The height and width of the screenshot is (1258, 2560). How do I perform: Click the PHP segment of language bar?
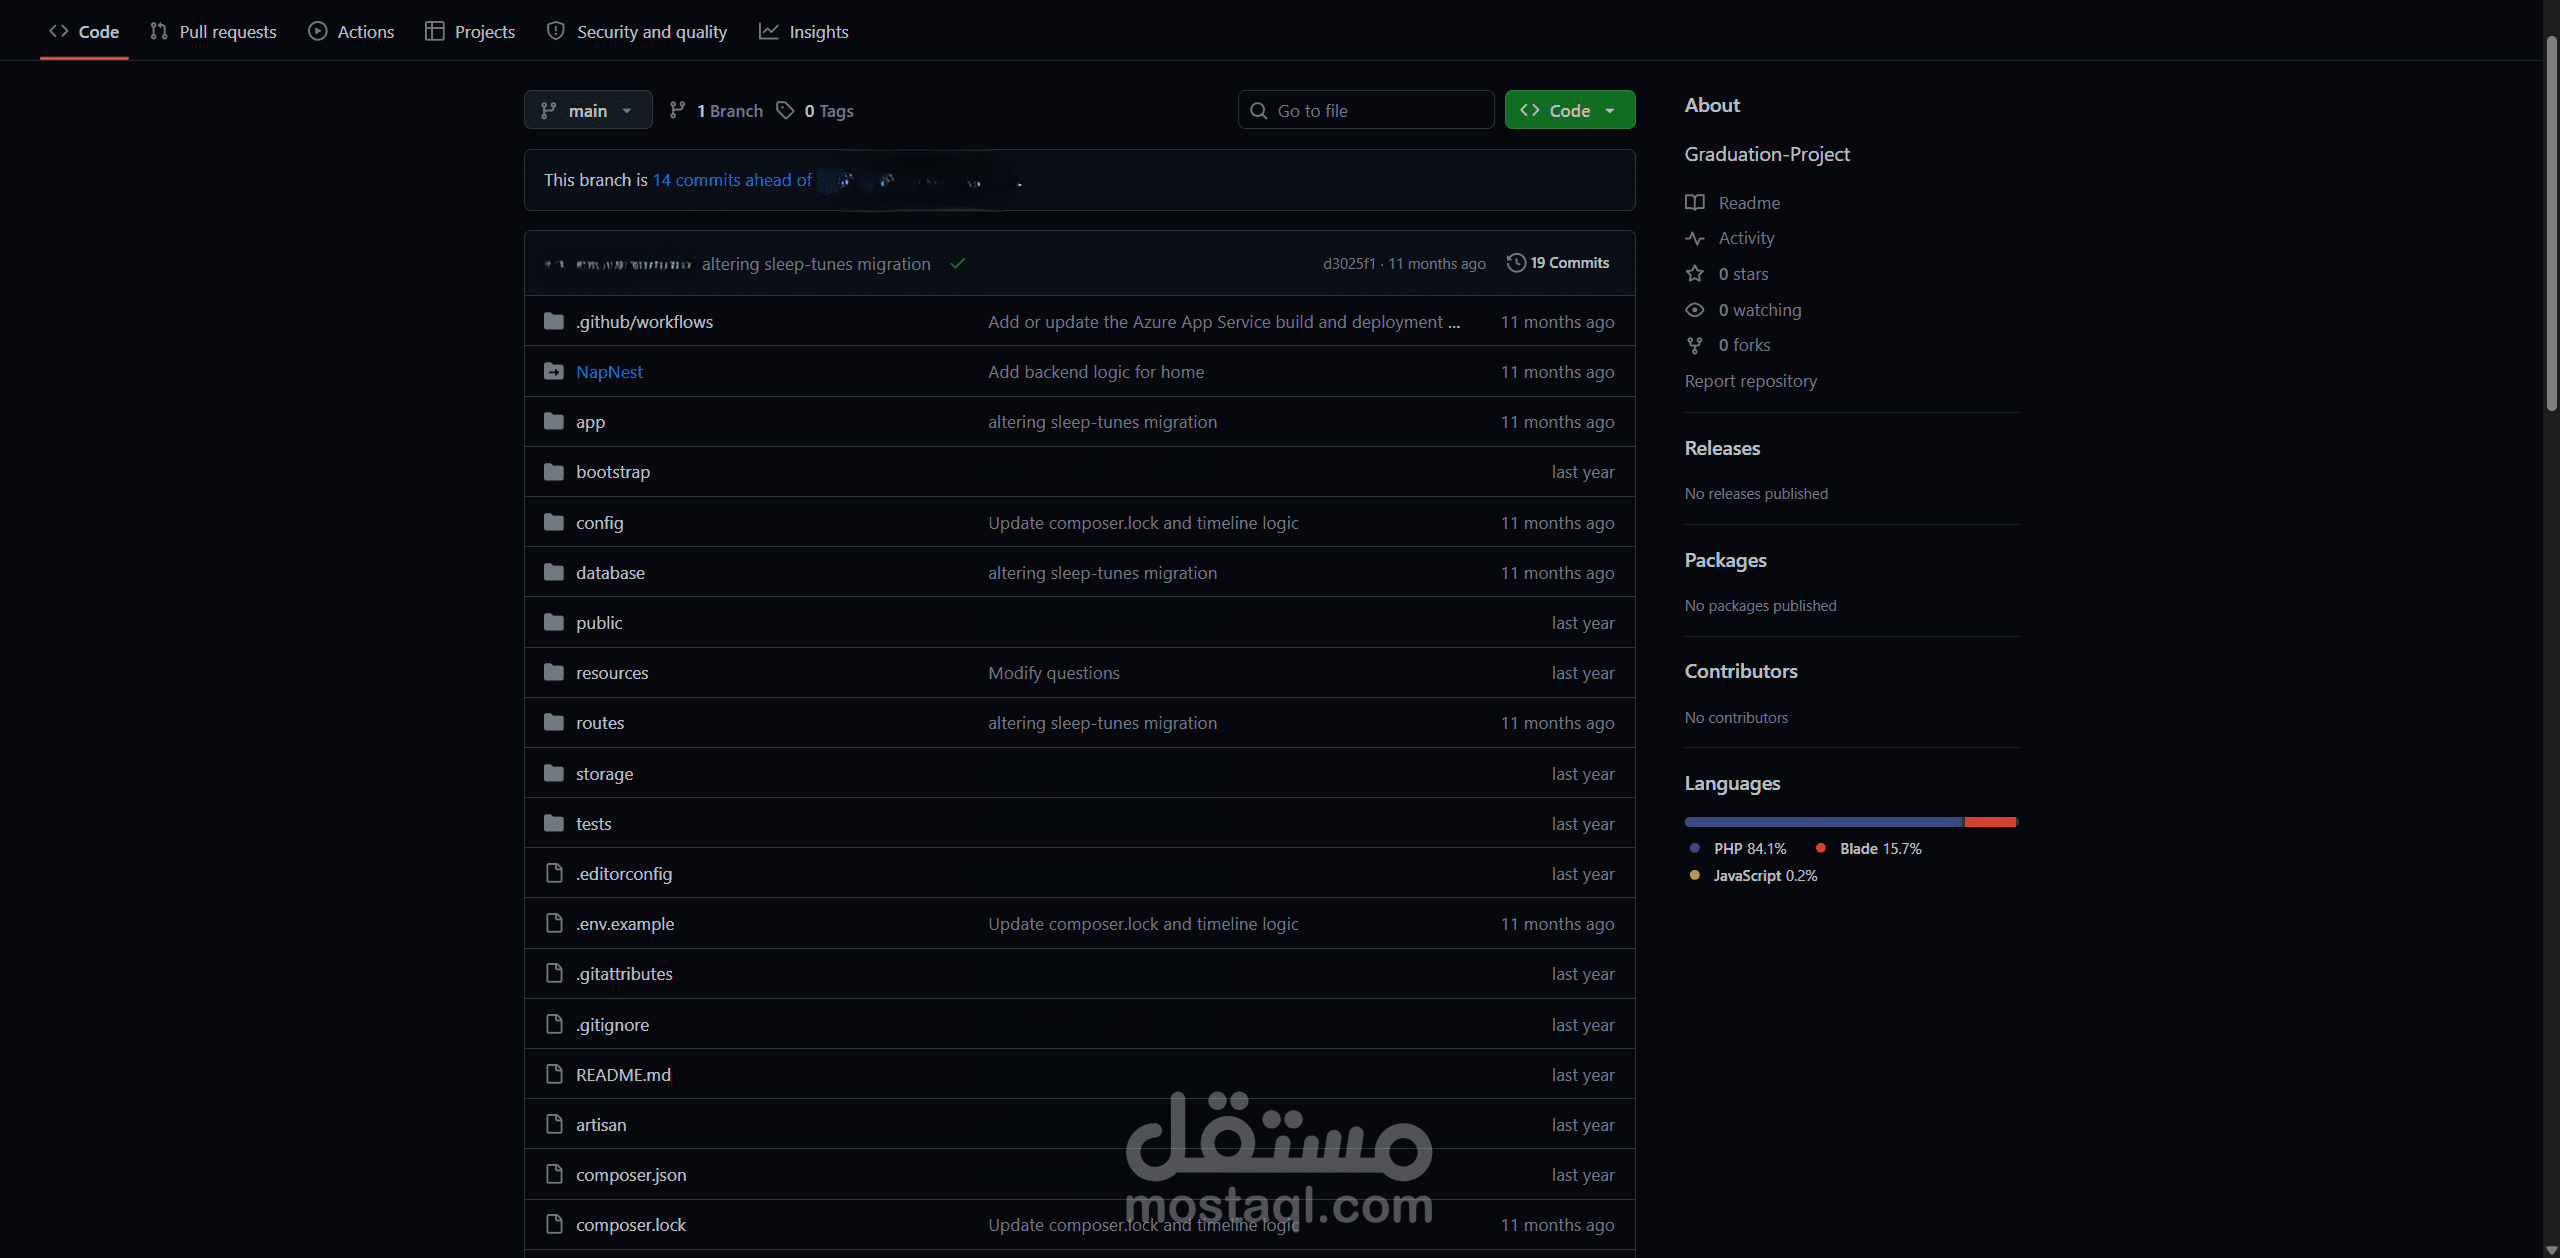pyautogui.click(x=1824, y=822)
